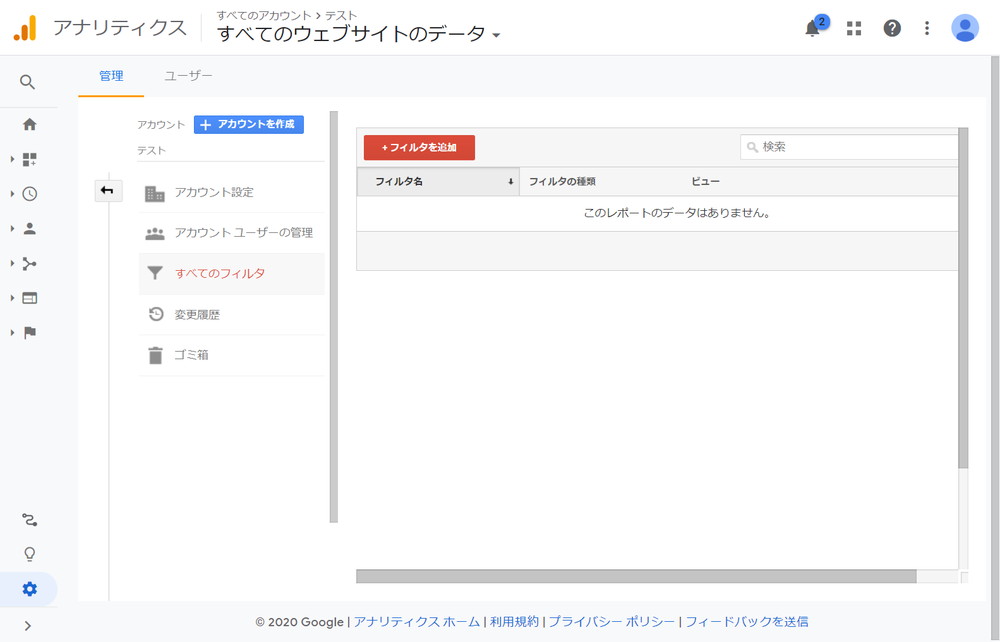Open 変更履歴 menu item
Image resolution: width=1000 pixels, height=642 pixels.
click(x=232, y=314)
